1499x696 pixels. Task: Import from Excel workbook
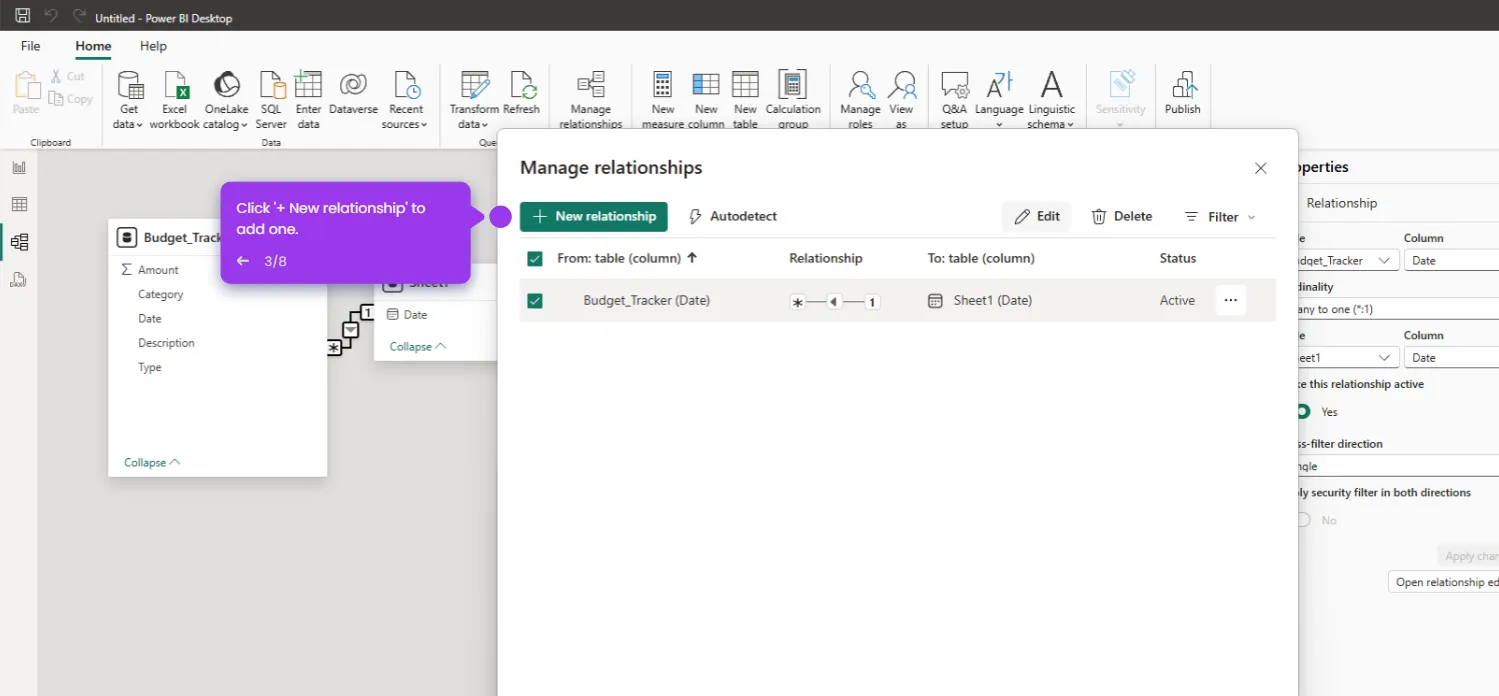tap(175, 100)
